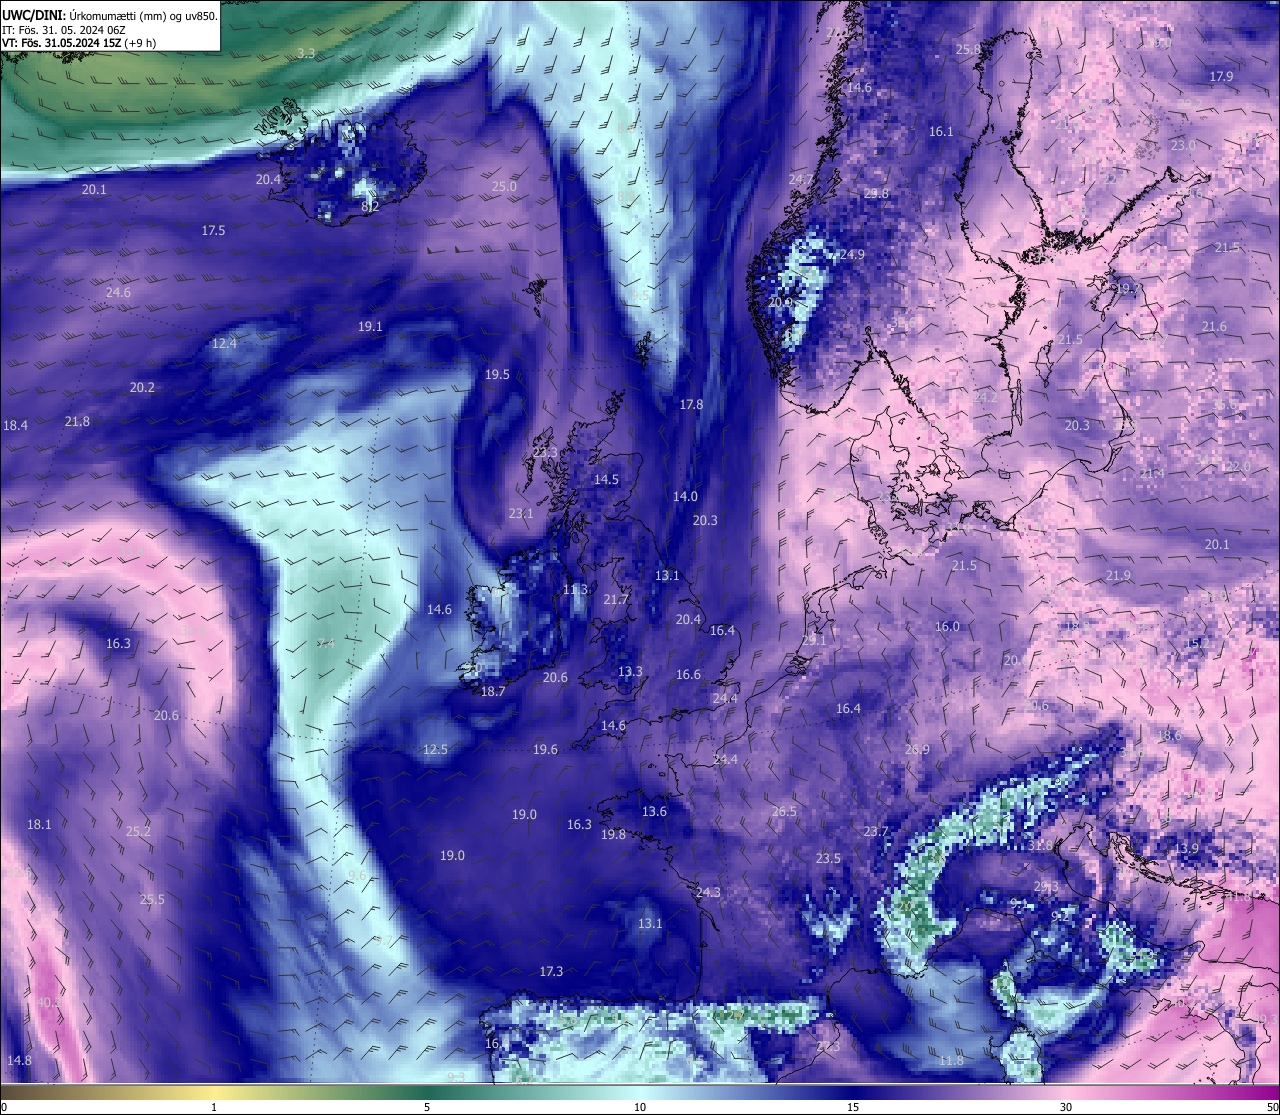This screenshot has height=1115, width=1280.
Task: Click the 16.0 value over Germany
Action: (x=947, y=626)
